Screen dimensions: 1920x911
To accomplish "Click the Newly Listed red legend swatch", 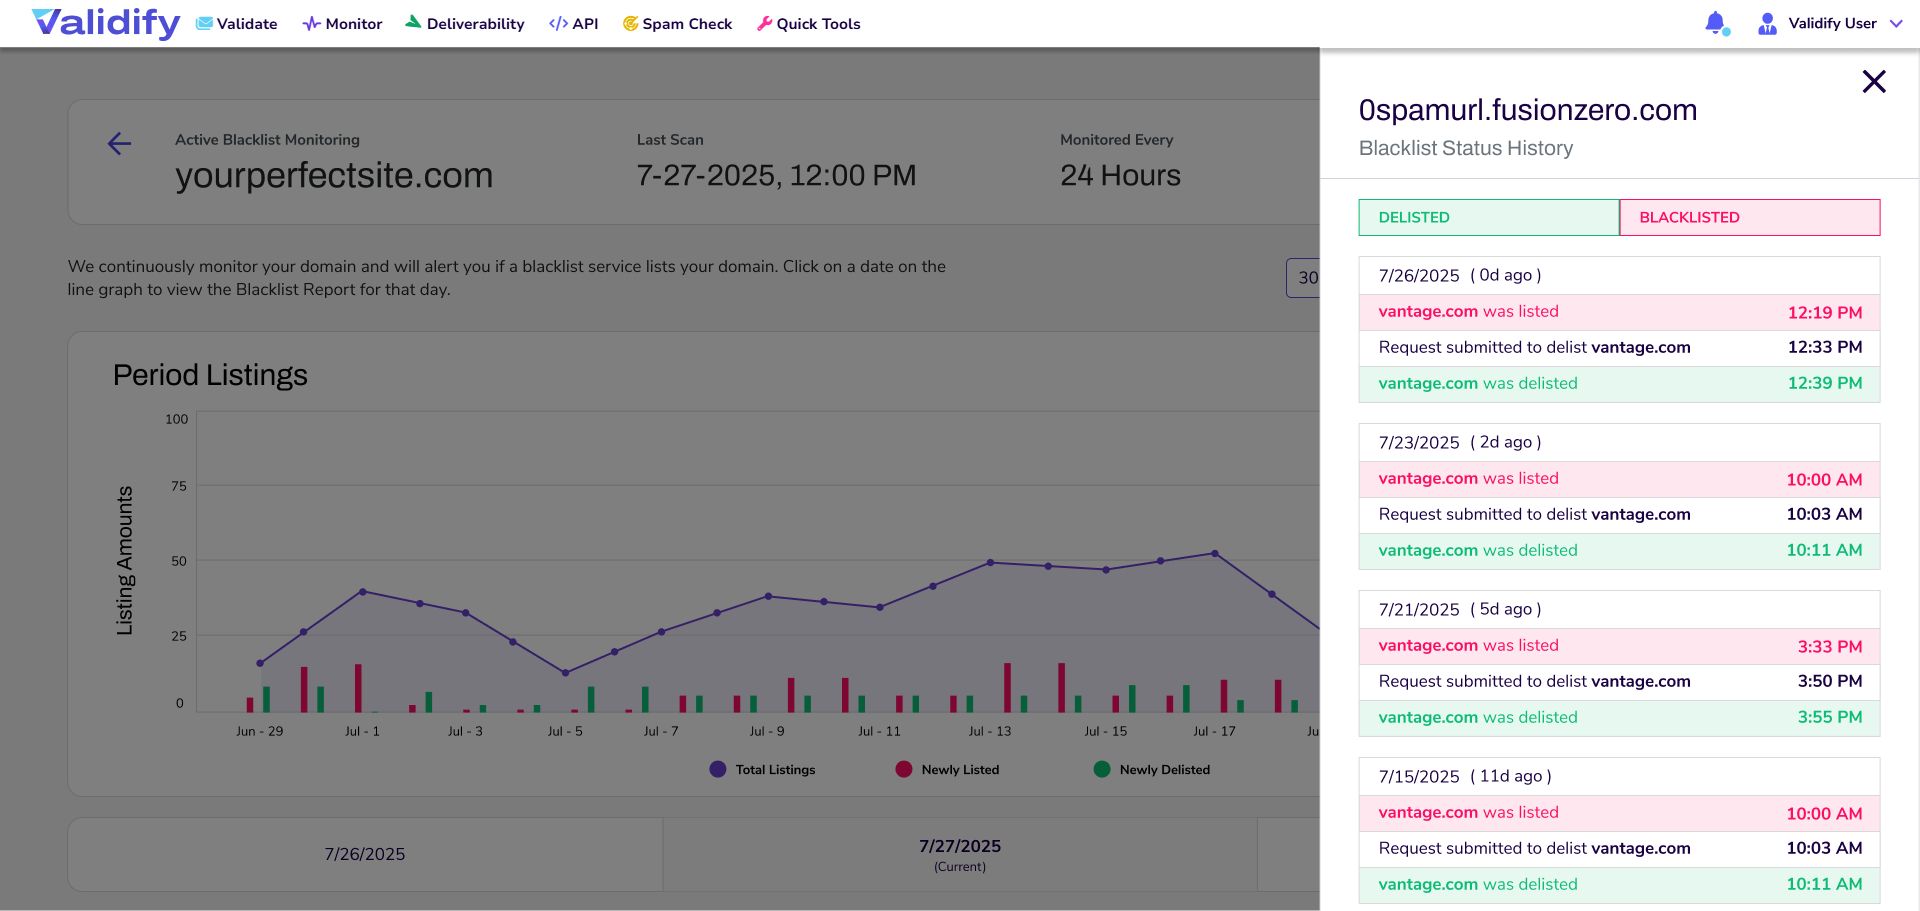I will click(904, 769).
